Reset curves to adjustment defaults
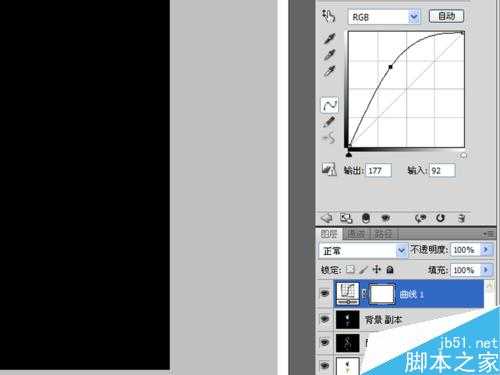Screen dimensions: 500x375 [440, 218]
